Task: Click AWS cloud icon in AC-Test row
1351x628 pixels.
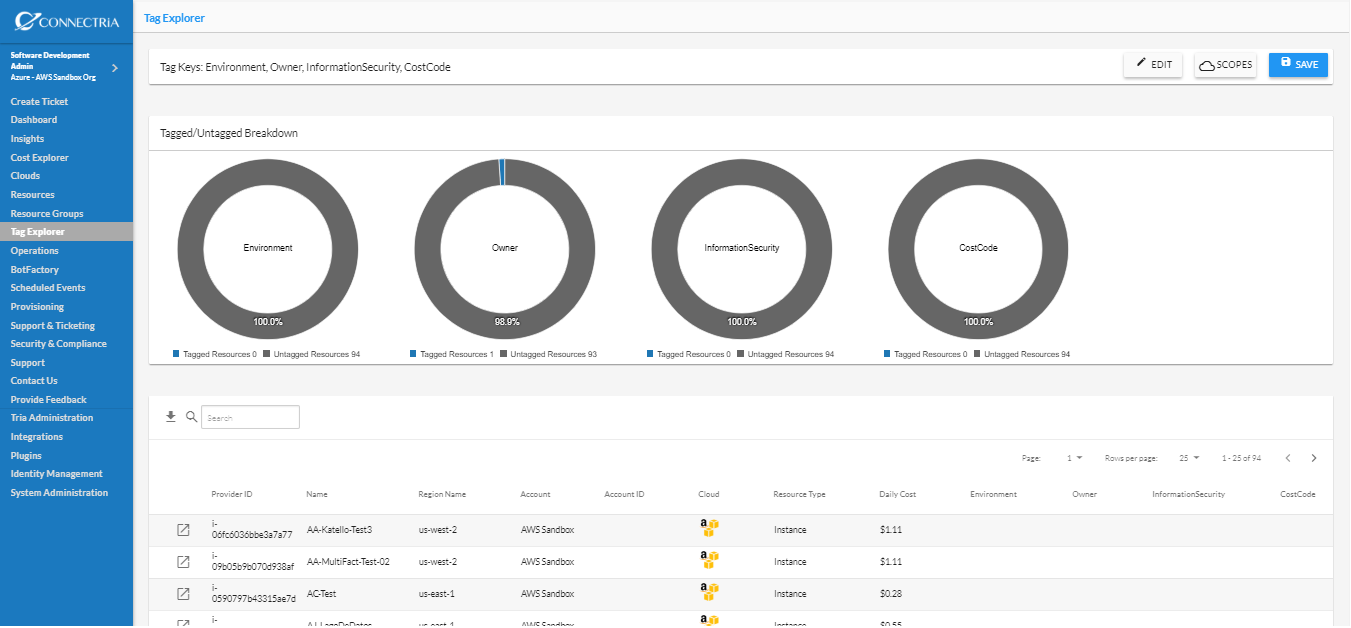Action: pyautogui.click(x=710, y=592)
